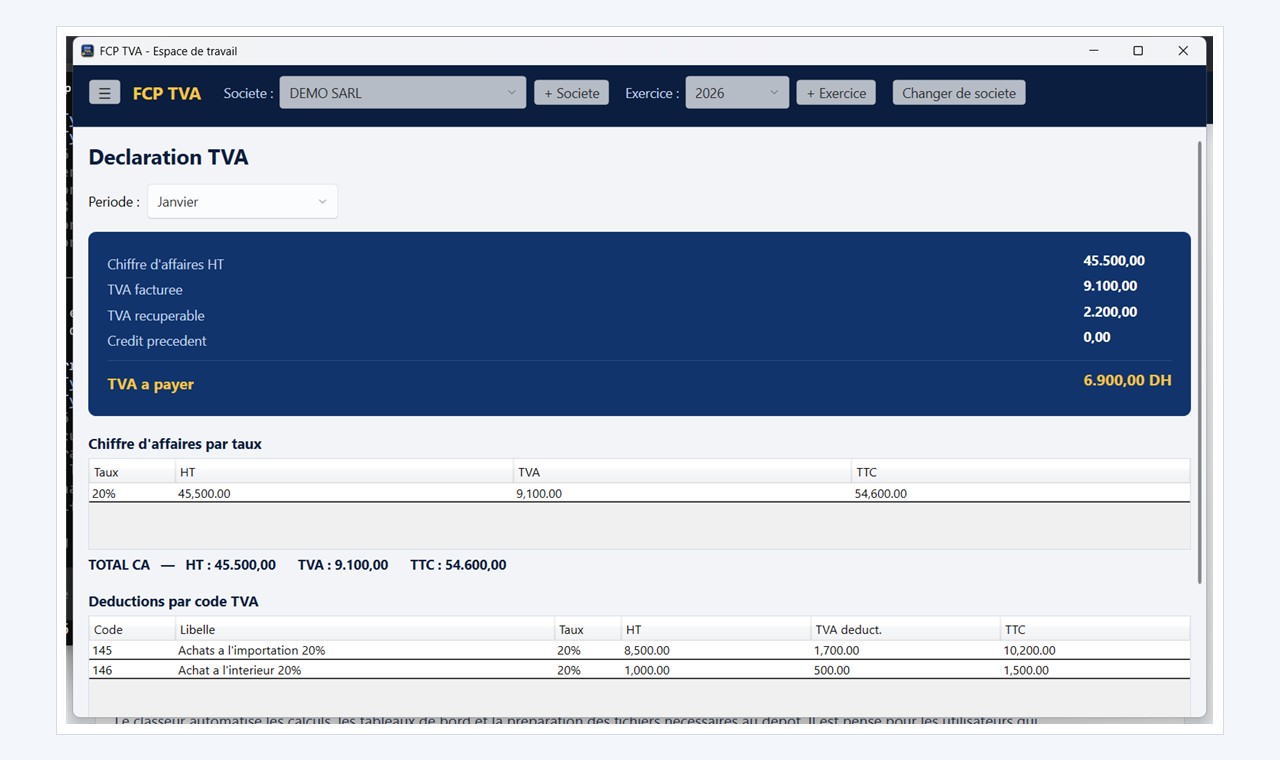Open the Societe dropdown showing DEMO SARL
This screenshot has width=1280, height=760.
402,93
